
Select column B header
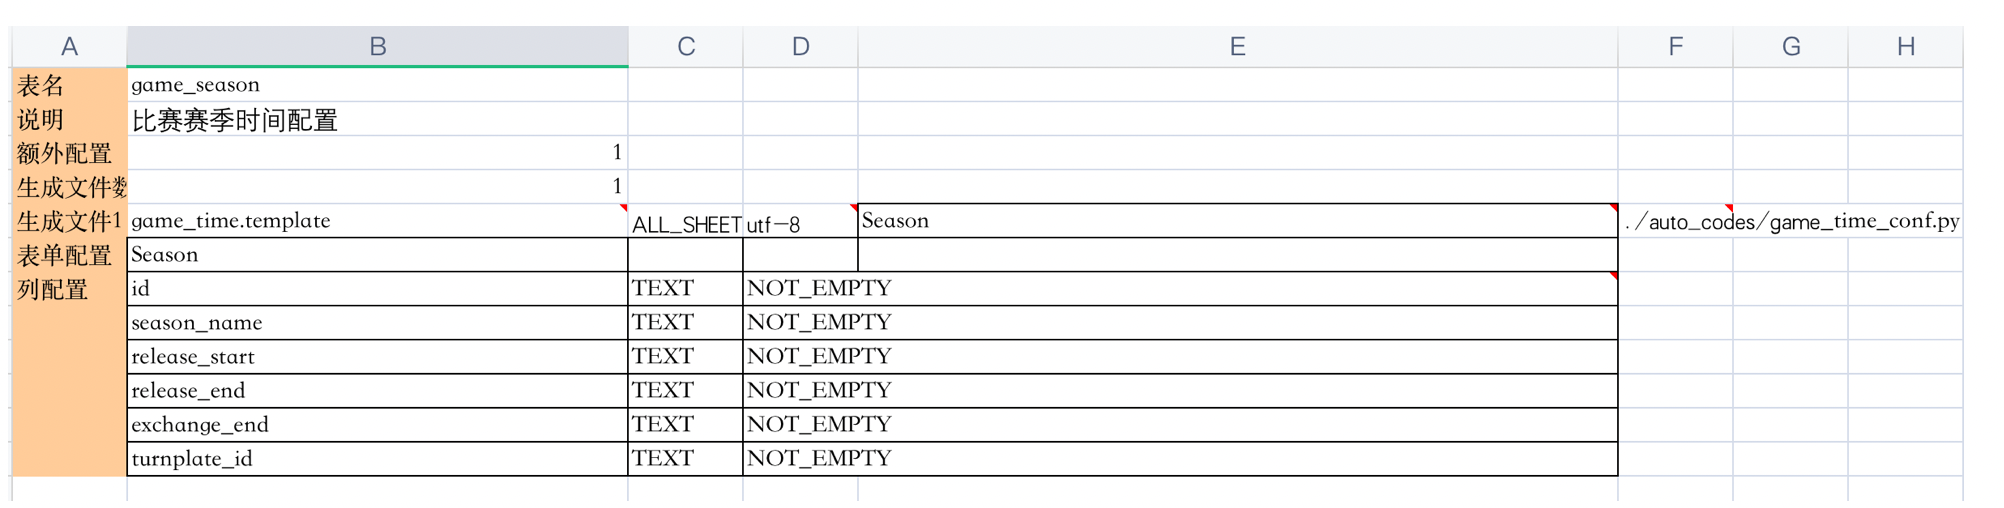(x=377, y=46)
